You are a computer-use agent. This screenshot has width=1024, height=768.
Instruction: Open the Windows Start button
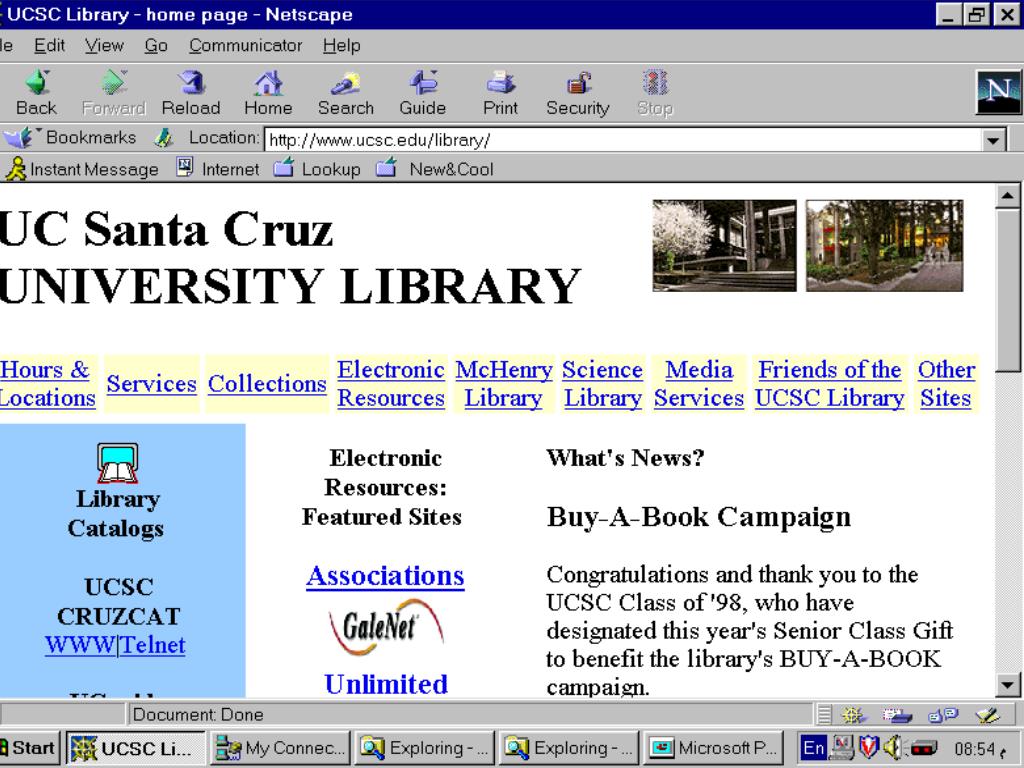tap(29, 748)
